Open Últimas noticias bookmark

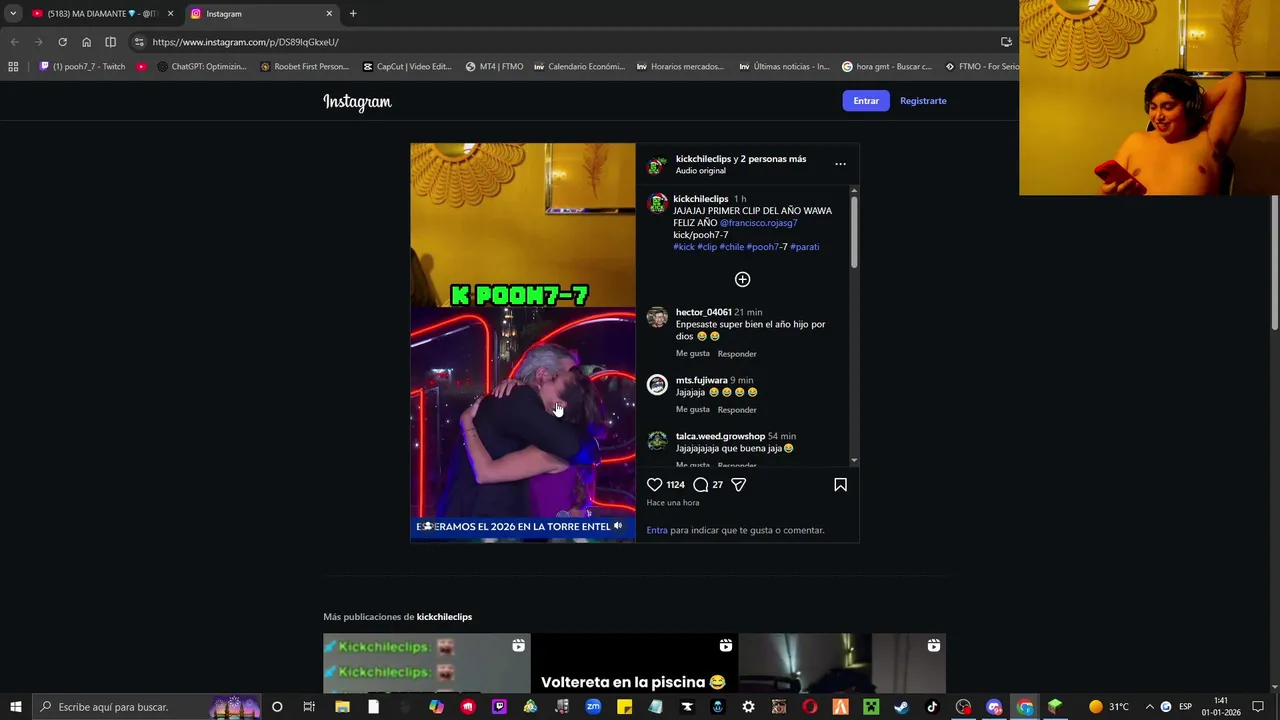pos(784,67)
